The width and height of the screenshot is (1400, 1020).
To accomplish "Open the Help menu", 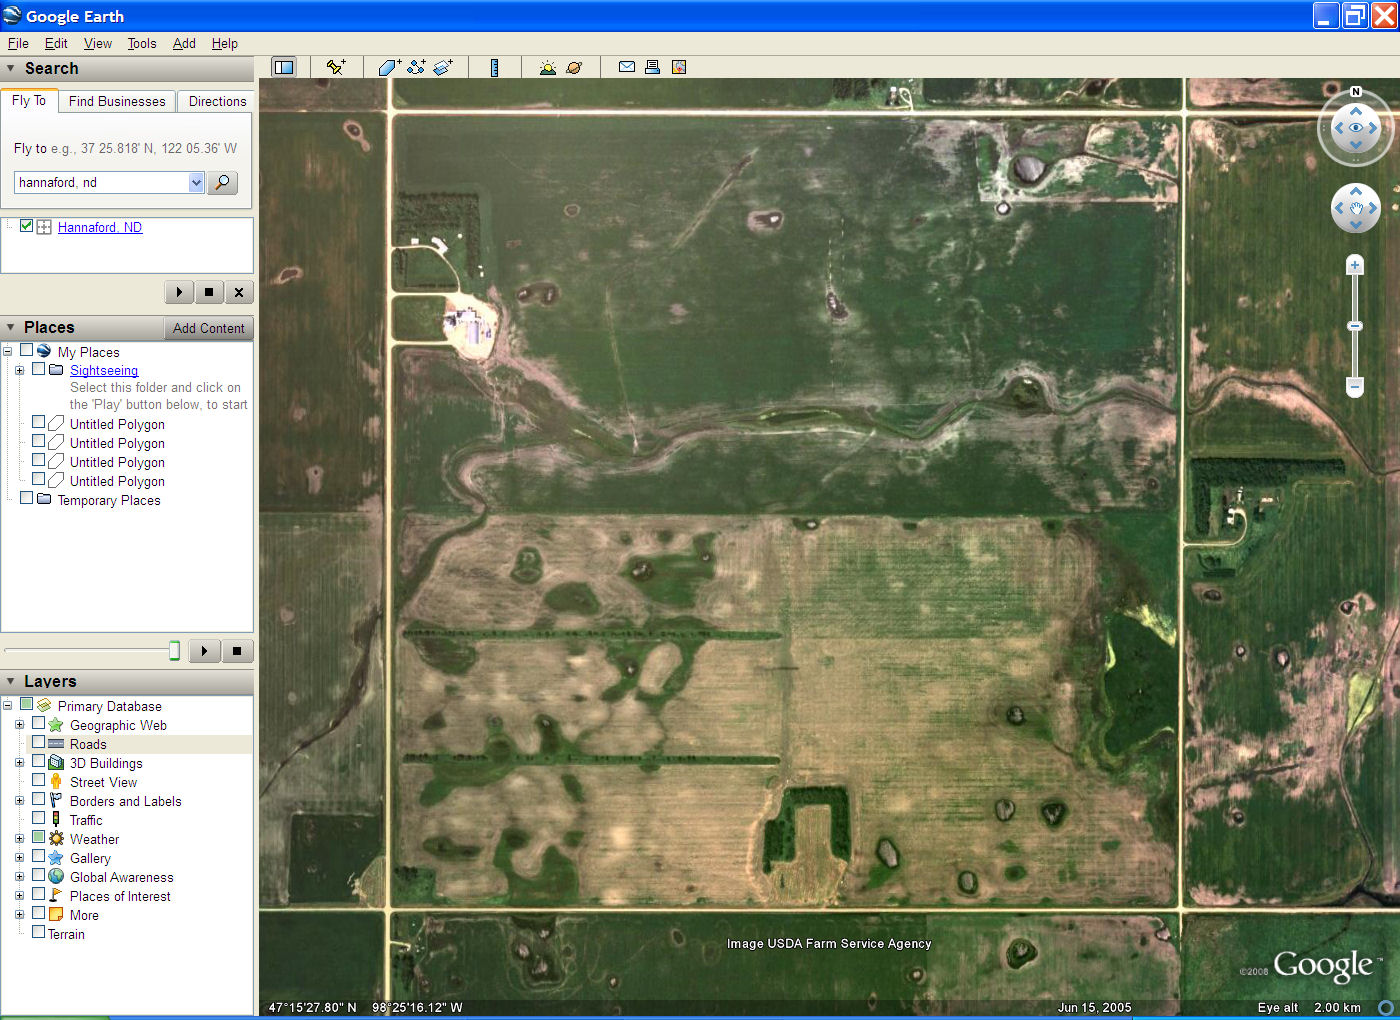I will [225, 43].
